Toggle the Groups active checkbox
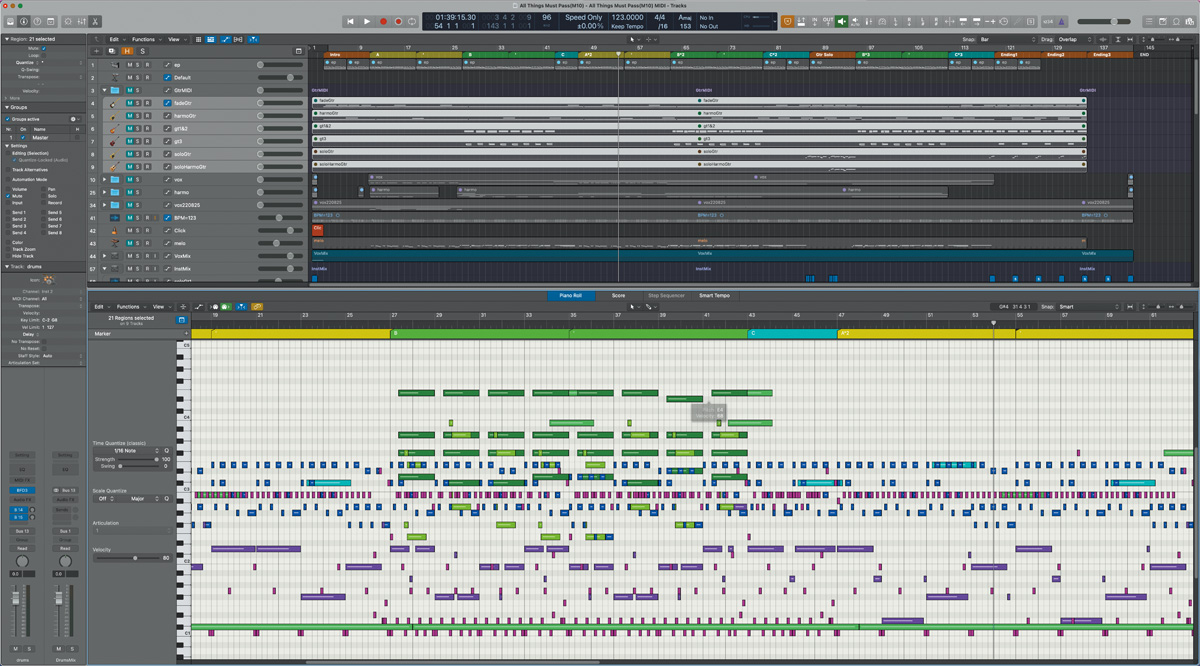 (x=8, y=119)
